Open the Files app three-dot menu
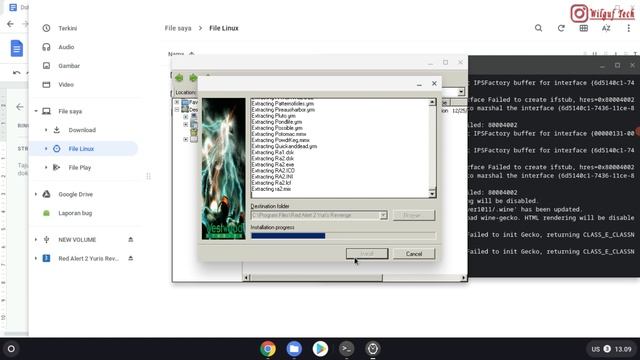 (x=629, y=28)
